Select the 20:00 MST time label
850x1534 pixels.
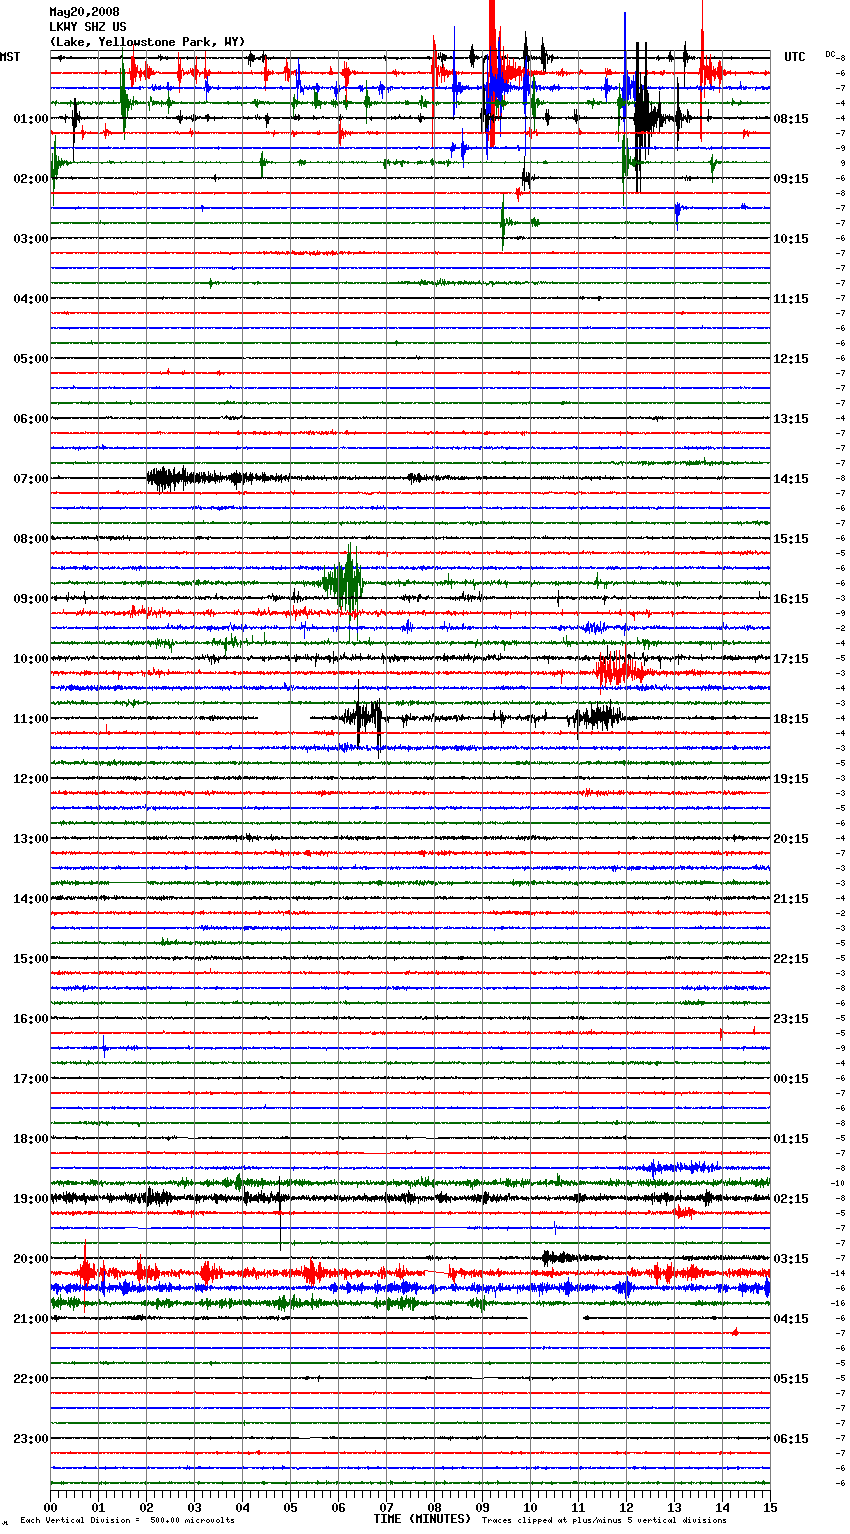(x=31, y=1259)
